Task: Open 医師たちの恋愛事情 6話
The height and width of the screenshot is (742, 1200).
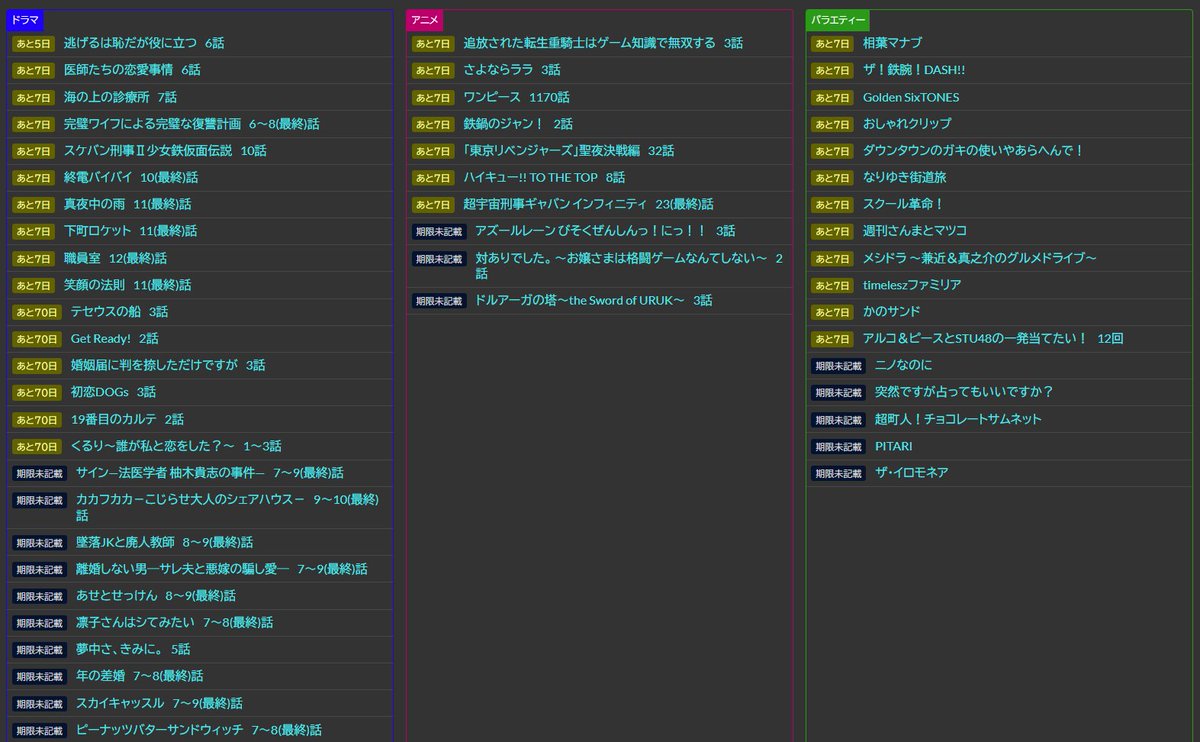Action: pos(132,70)
